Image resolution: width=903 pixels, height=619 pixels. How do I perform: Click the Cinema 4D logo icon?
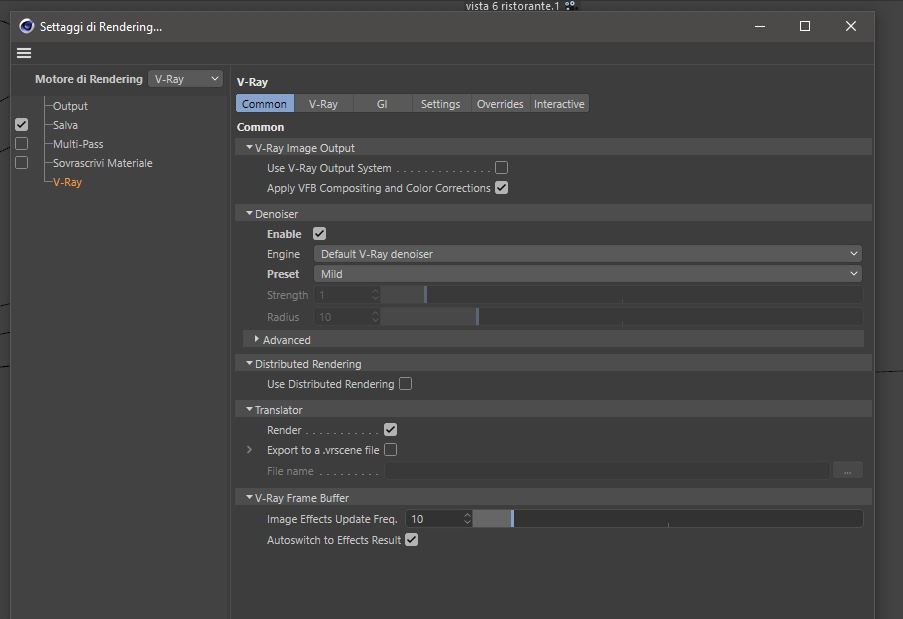click(26, 26)
